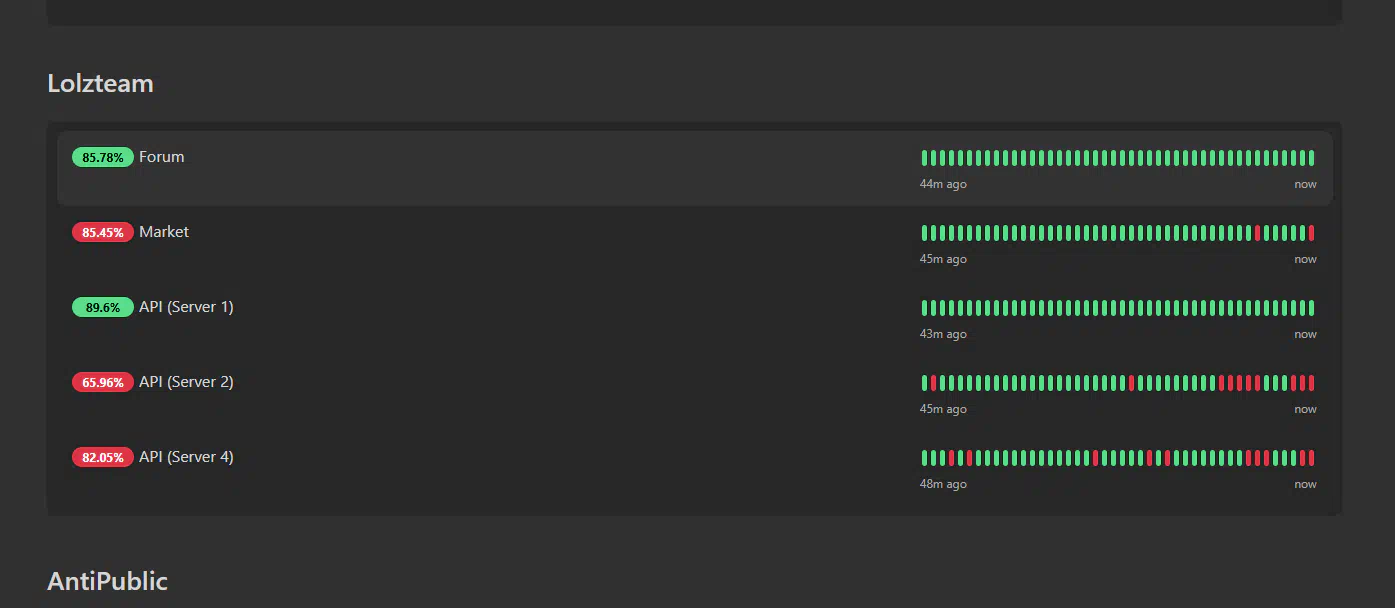
Task: Click the '48m ago' label under API Server 4
Action: click(943, 484)
